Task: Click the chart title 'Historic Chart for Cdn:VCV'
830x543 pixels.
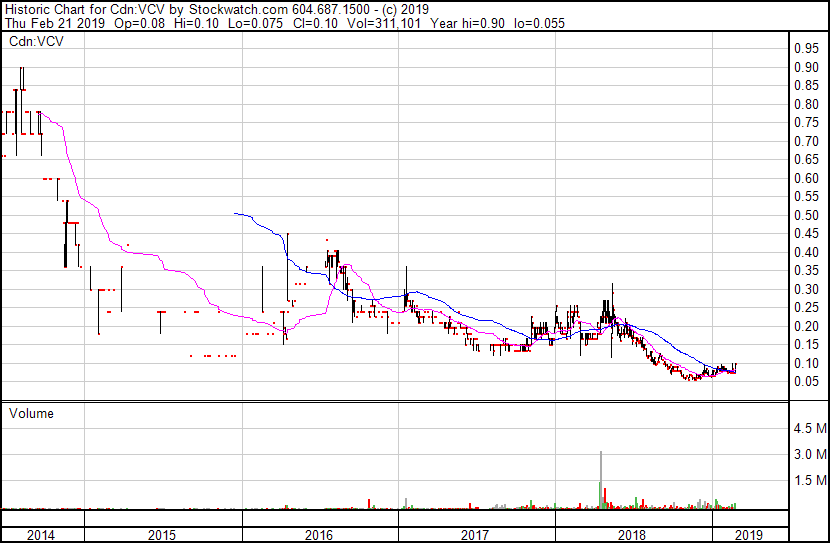Action: 85,10
